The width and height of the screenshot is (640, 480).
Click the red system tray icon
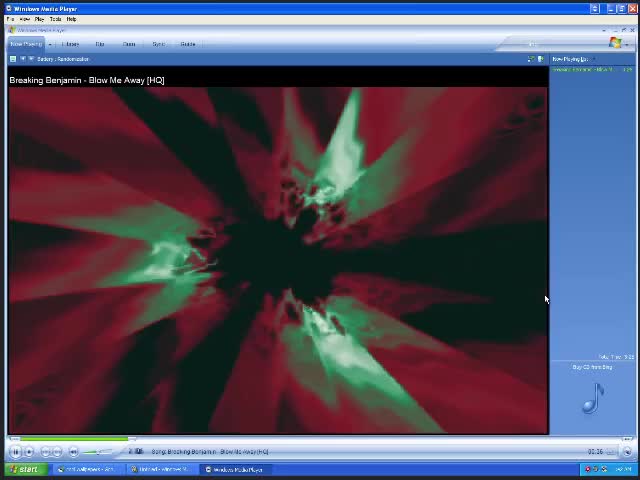[588, 469]
